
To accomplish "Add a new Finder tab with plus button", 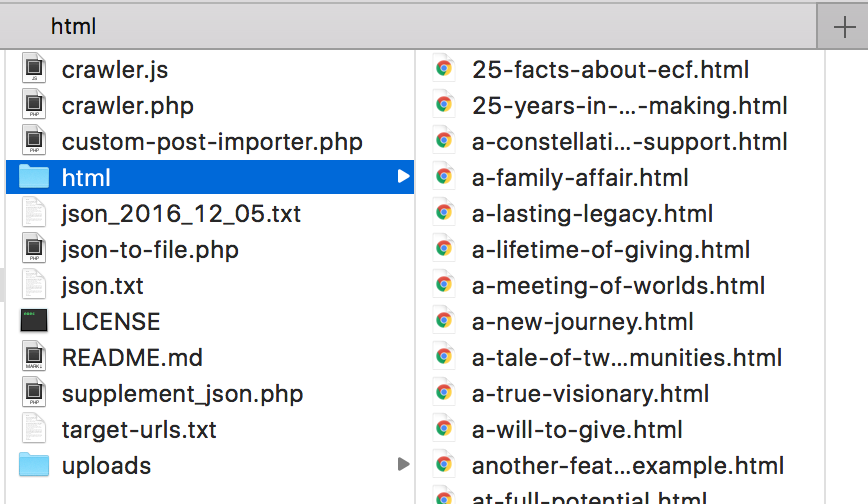I will 844,27.
